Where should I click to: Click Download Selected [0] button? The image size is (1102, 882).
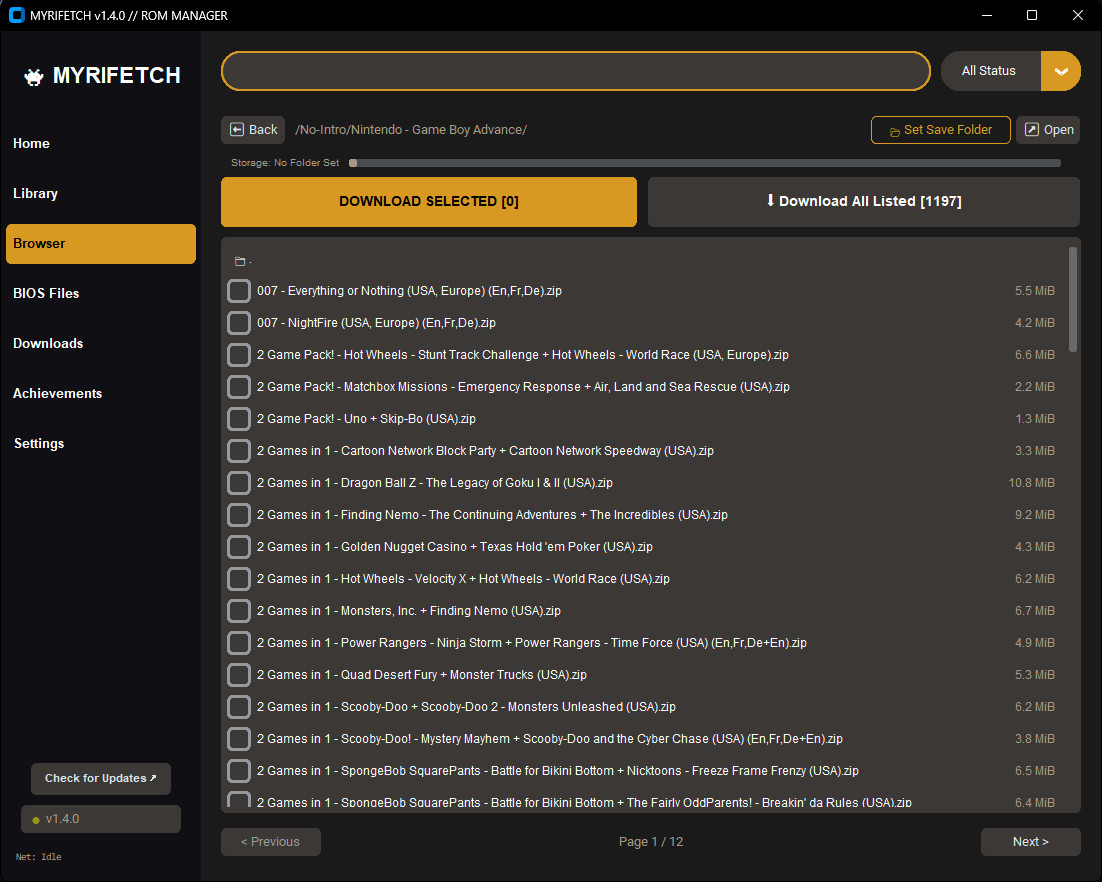coord(429,202)
